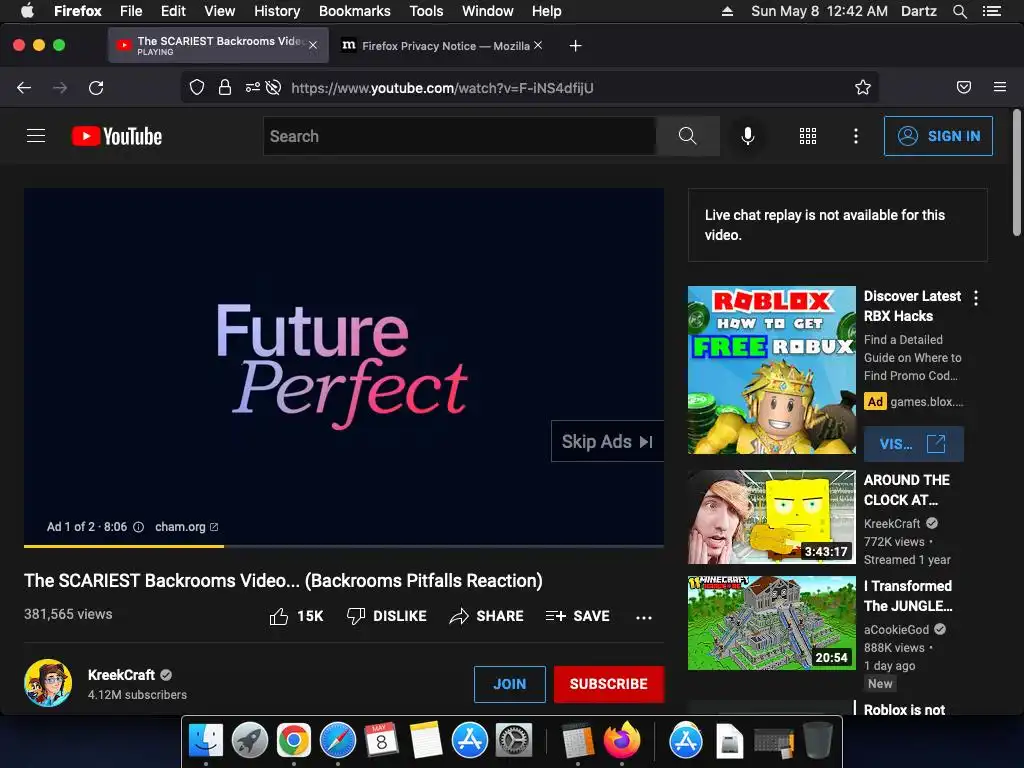Bookmark this page with star icon
The height and width of the screenshot is (768, 1024).
tap(863, 88)
